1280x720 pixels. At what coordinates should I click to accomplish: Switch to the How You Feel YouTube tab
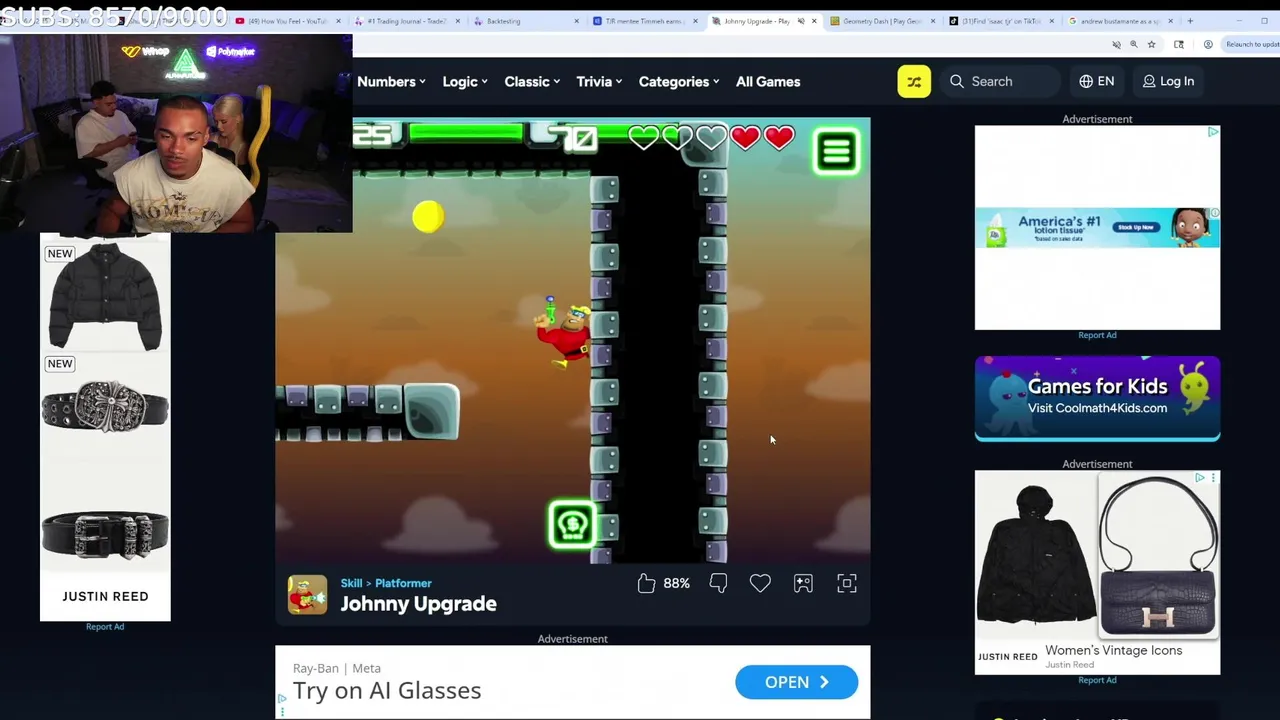click(288, 21)
